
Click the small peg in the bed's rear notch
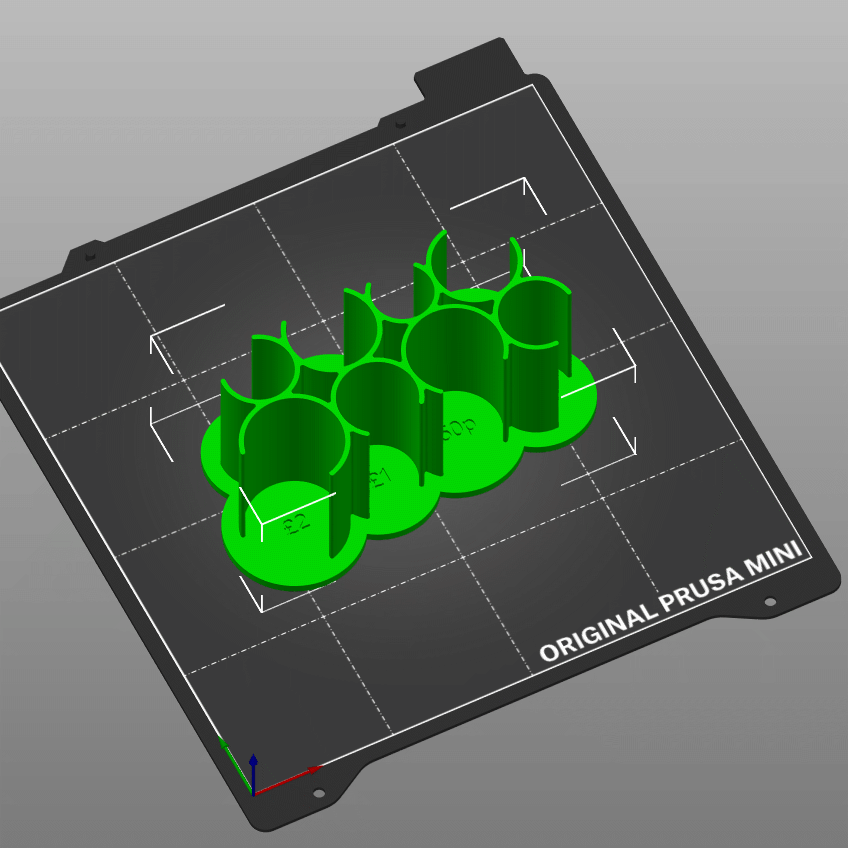[400, 124]
